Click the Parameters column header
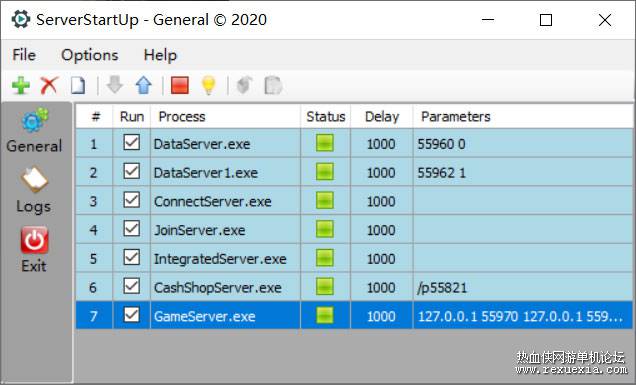Image resolution: width=636 pixels, height=385 pixels. pos(523,117)
